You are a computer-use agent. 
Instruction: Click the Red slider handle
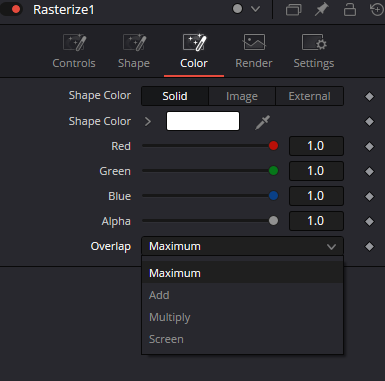coord(273,146)
